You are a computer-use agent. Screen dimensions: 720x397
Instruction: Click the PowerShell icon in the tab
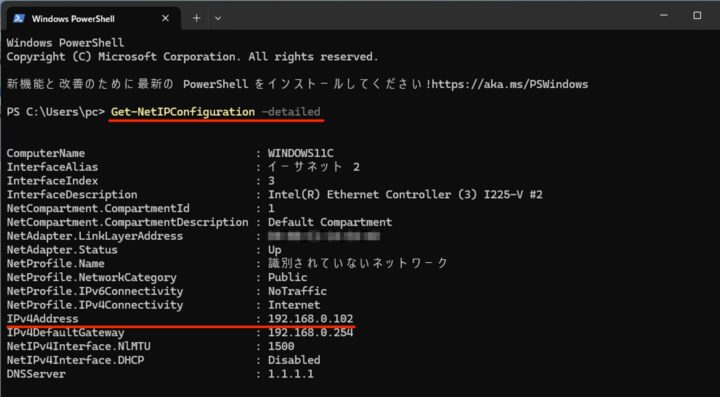[19, 18]
